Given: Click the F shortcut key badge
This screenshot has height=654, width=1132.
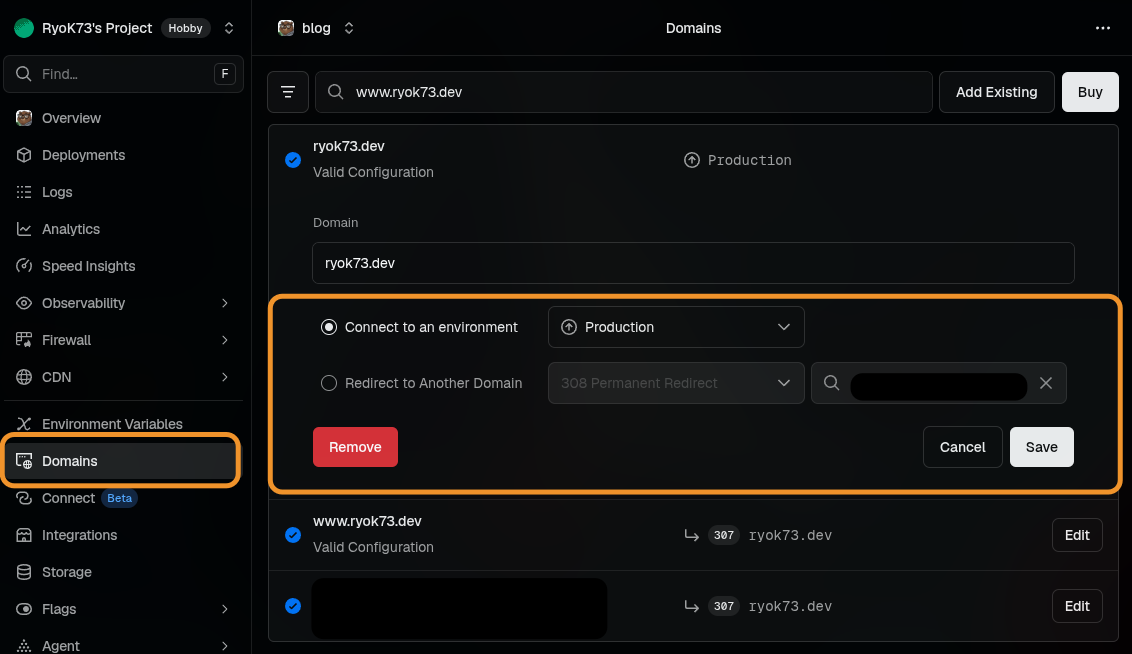Looking at the screenshot, I should coord(225,74).
